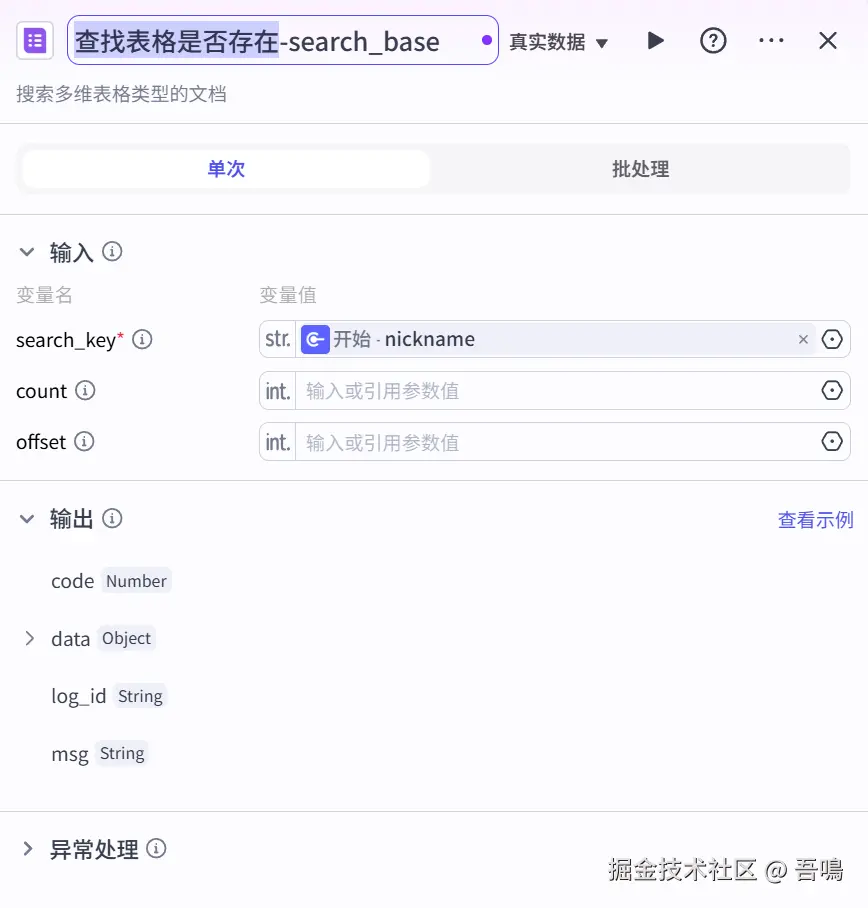Collapse the 输出 section
The image size is (868, 908).
coord(27,519)
